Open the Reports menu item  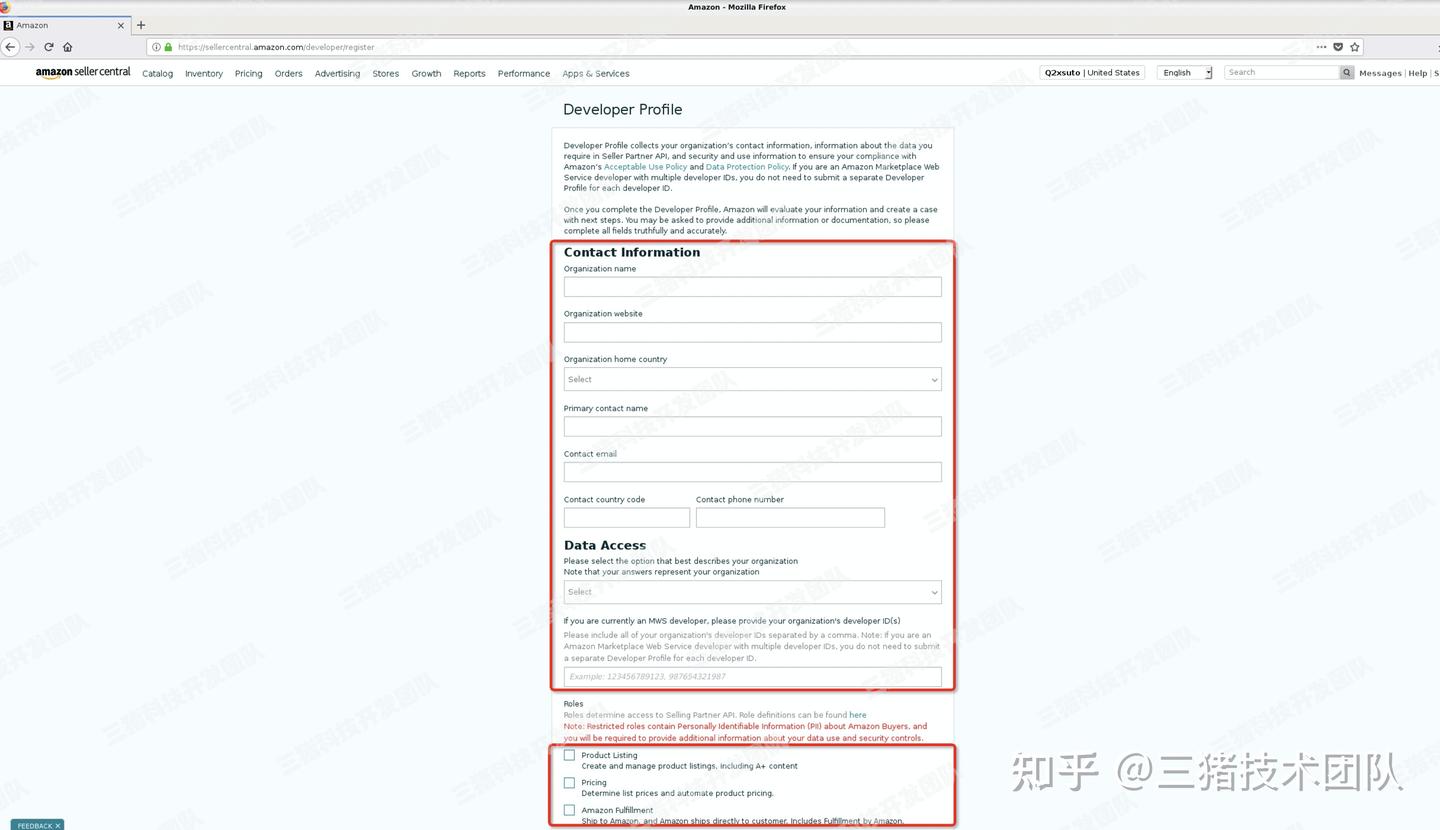tap(469, 73)
